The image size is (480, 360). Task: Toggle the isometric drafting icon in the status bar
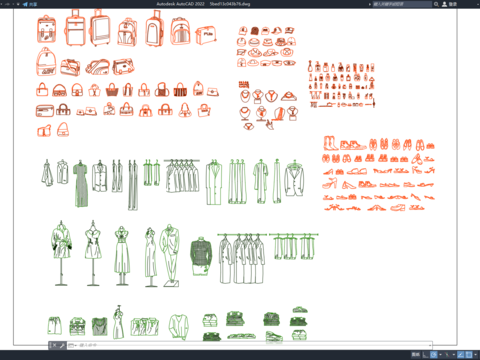pos(447,355)
